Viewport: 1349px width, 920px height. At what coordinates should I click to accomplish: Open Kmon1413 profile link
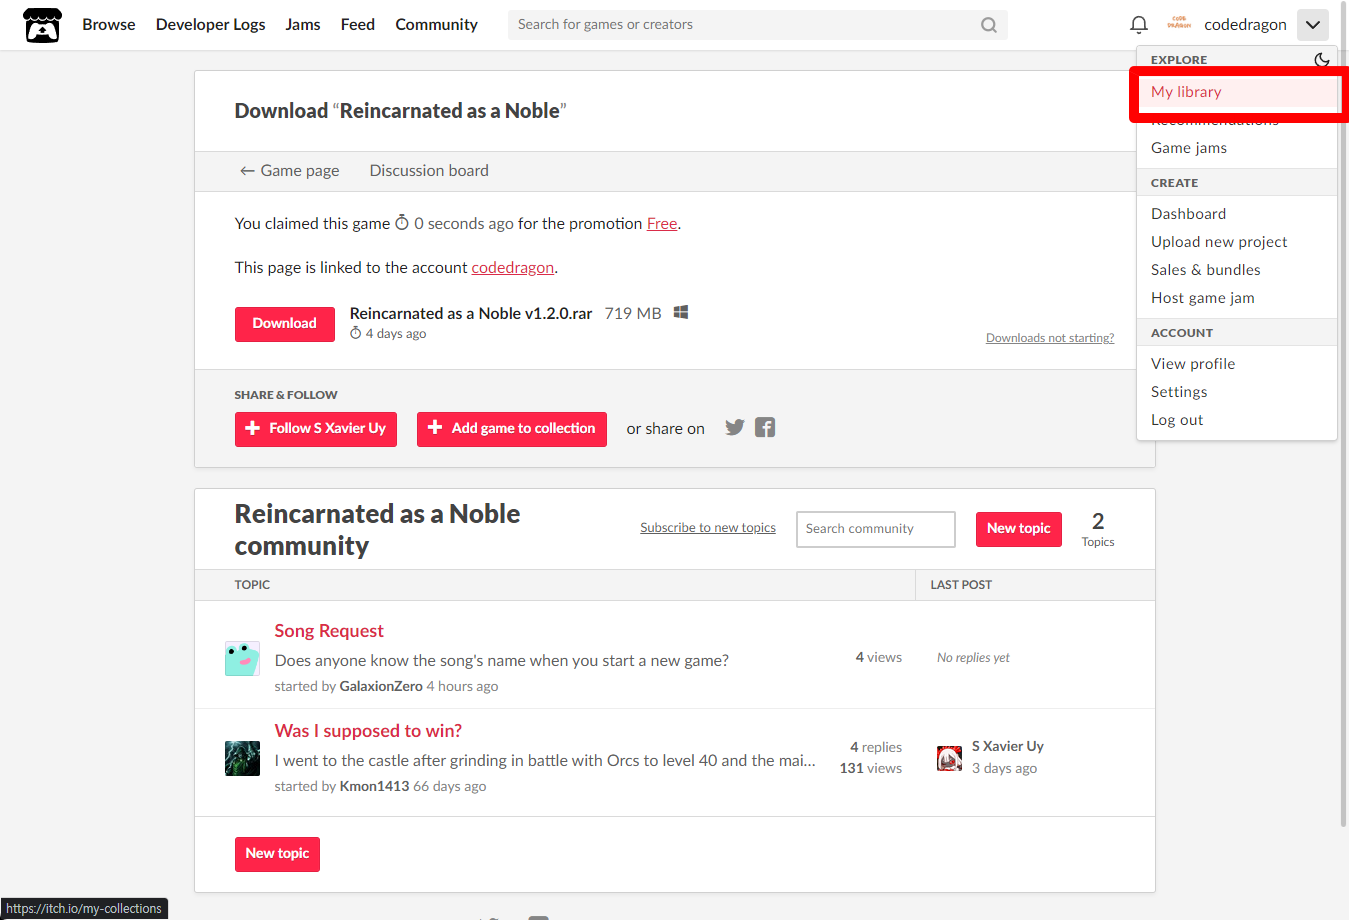[374, 787]
